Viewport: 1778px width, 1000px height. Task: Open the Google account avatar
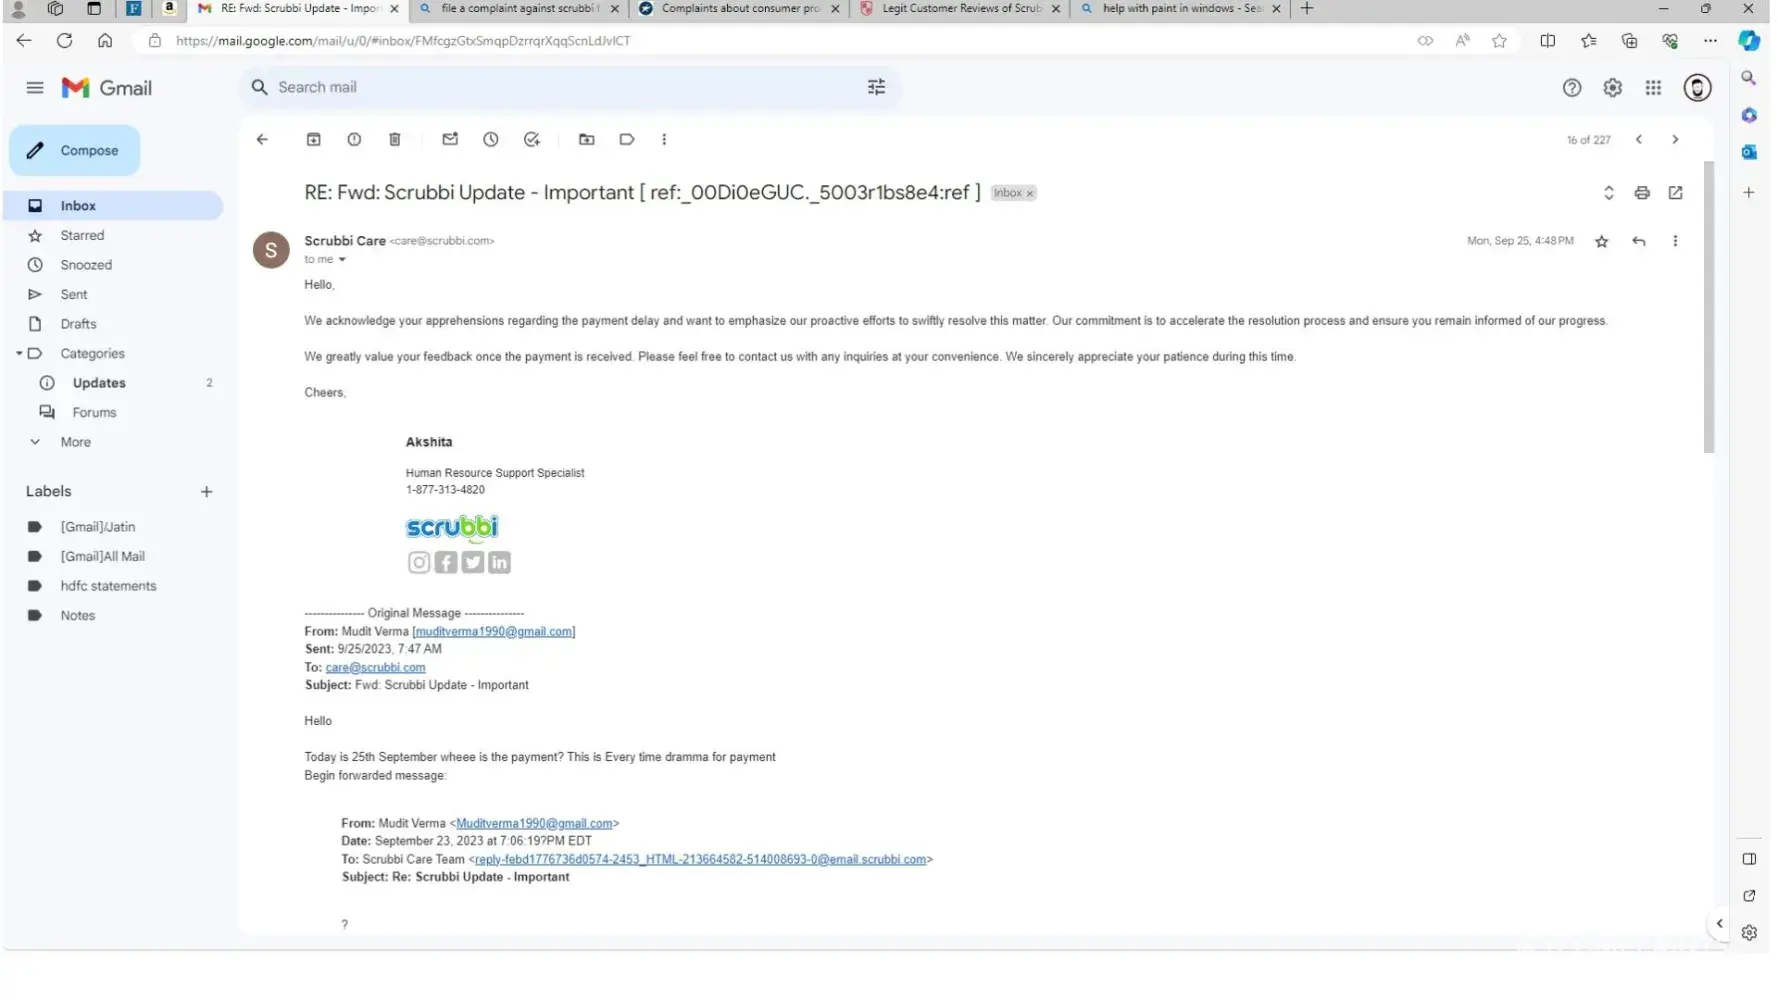[x=1698, y=88]
